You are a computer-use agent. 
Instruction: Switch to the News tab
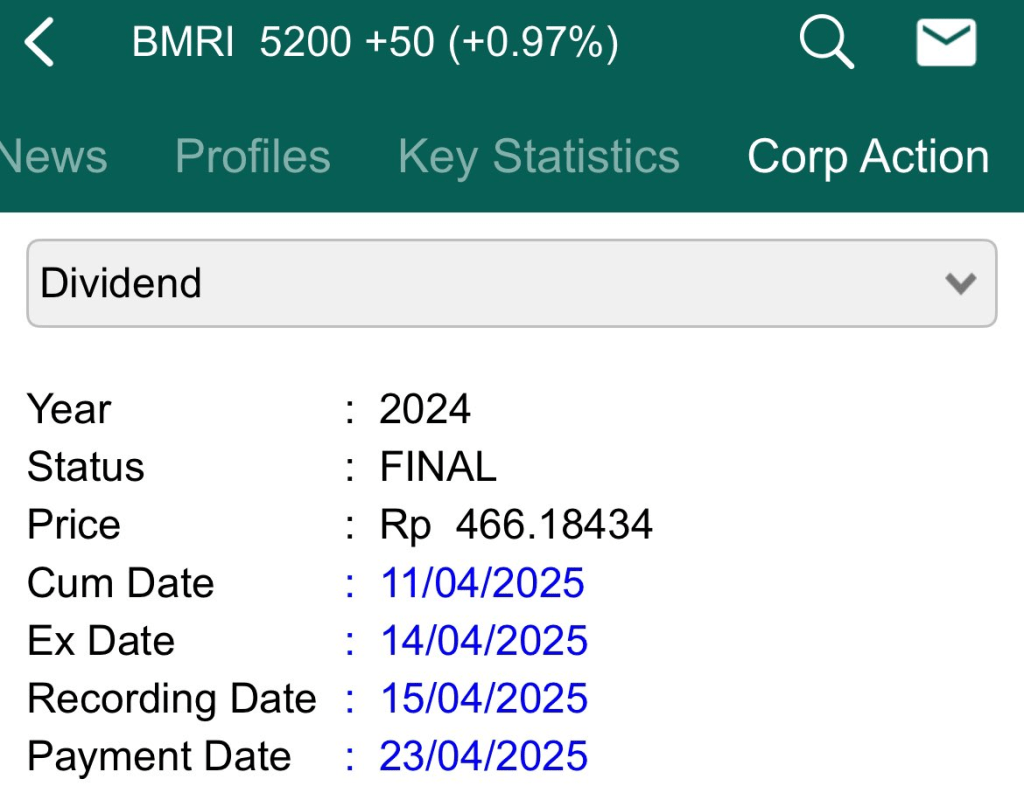pyautogui.click(x=52, y=157)
